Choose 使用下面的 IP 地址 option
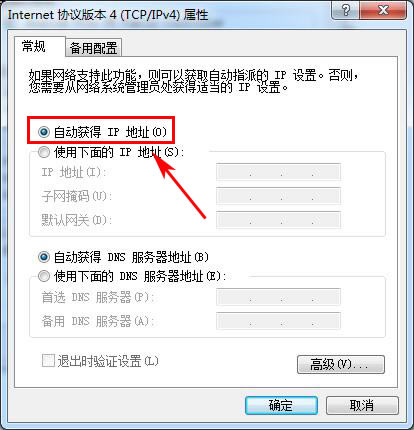Screen dimensions: 414x430 click(x=44, y=152)
